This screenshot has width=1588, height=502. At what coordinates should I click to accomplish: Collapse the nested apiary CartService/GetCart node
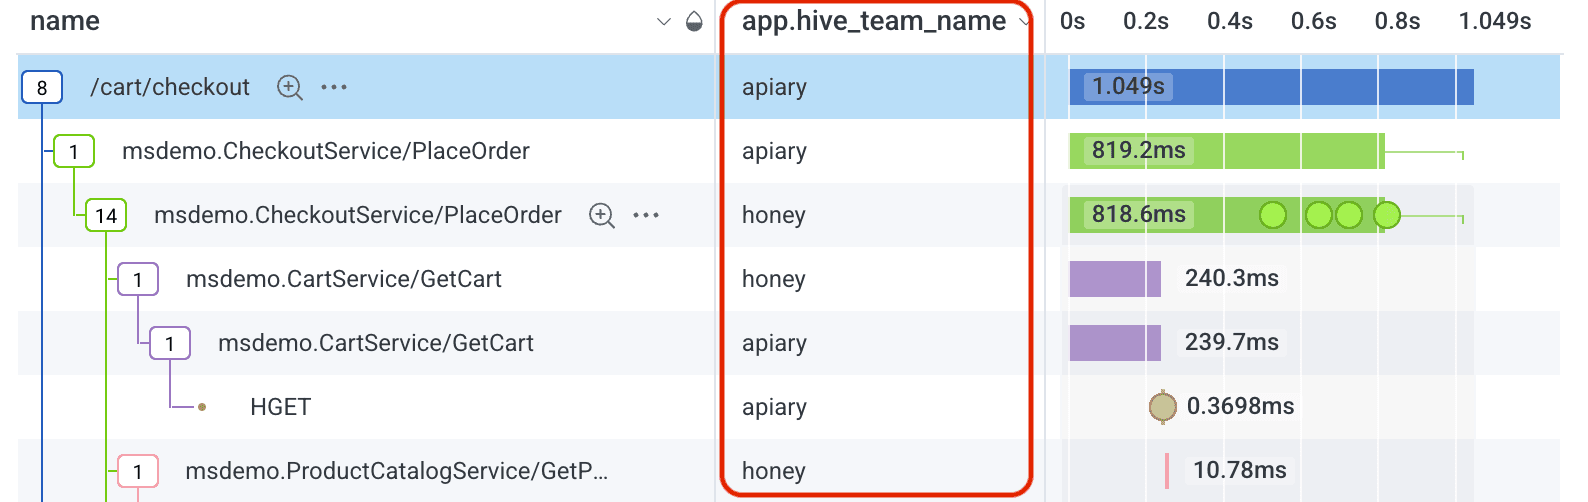click(170, 344)
